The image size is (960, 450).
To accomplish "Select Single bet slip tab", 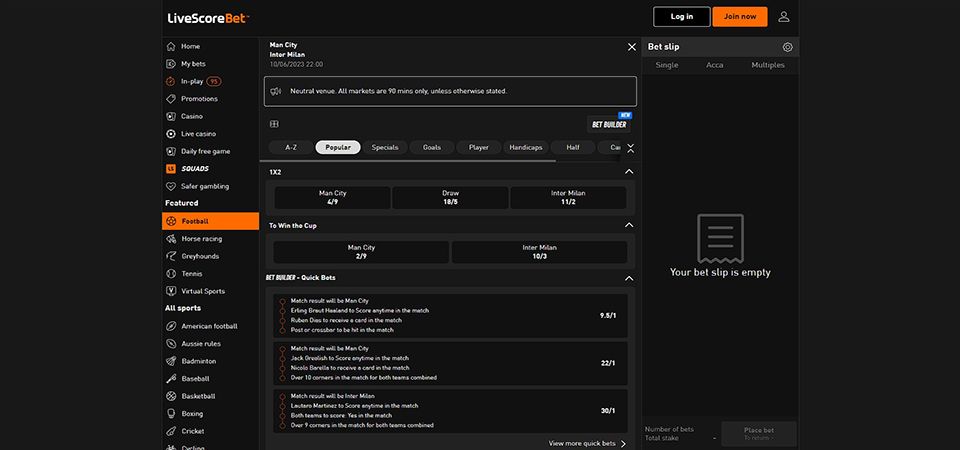I will tap(667, 65).
